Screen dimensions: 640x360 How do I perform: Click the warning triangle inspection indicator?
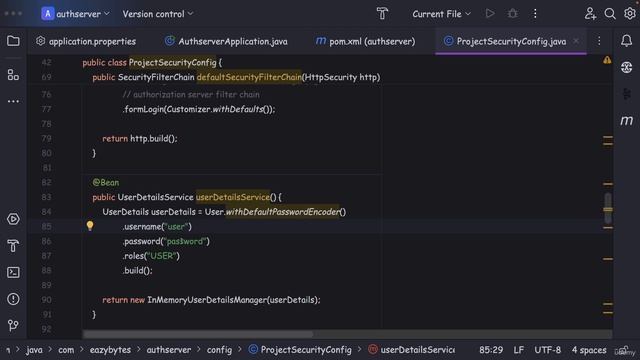point(607,60)
